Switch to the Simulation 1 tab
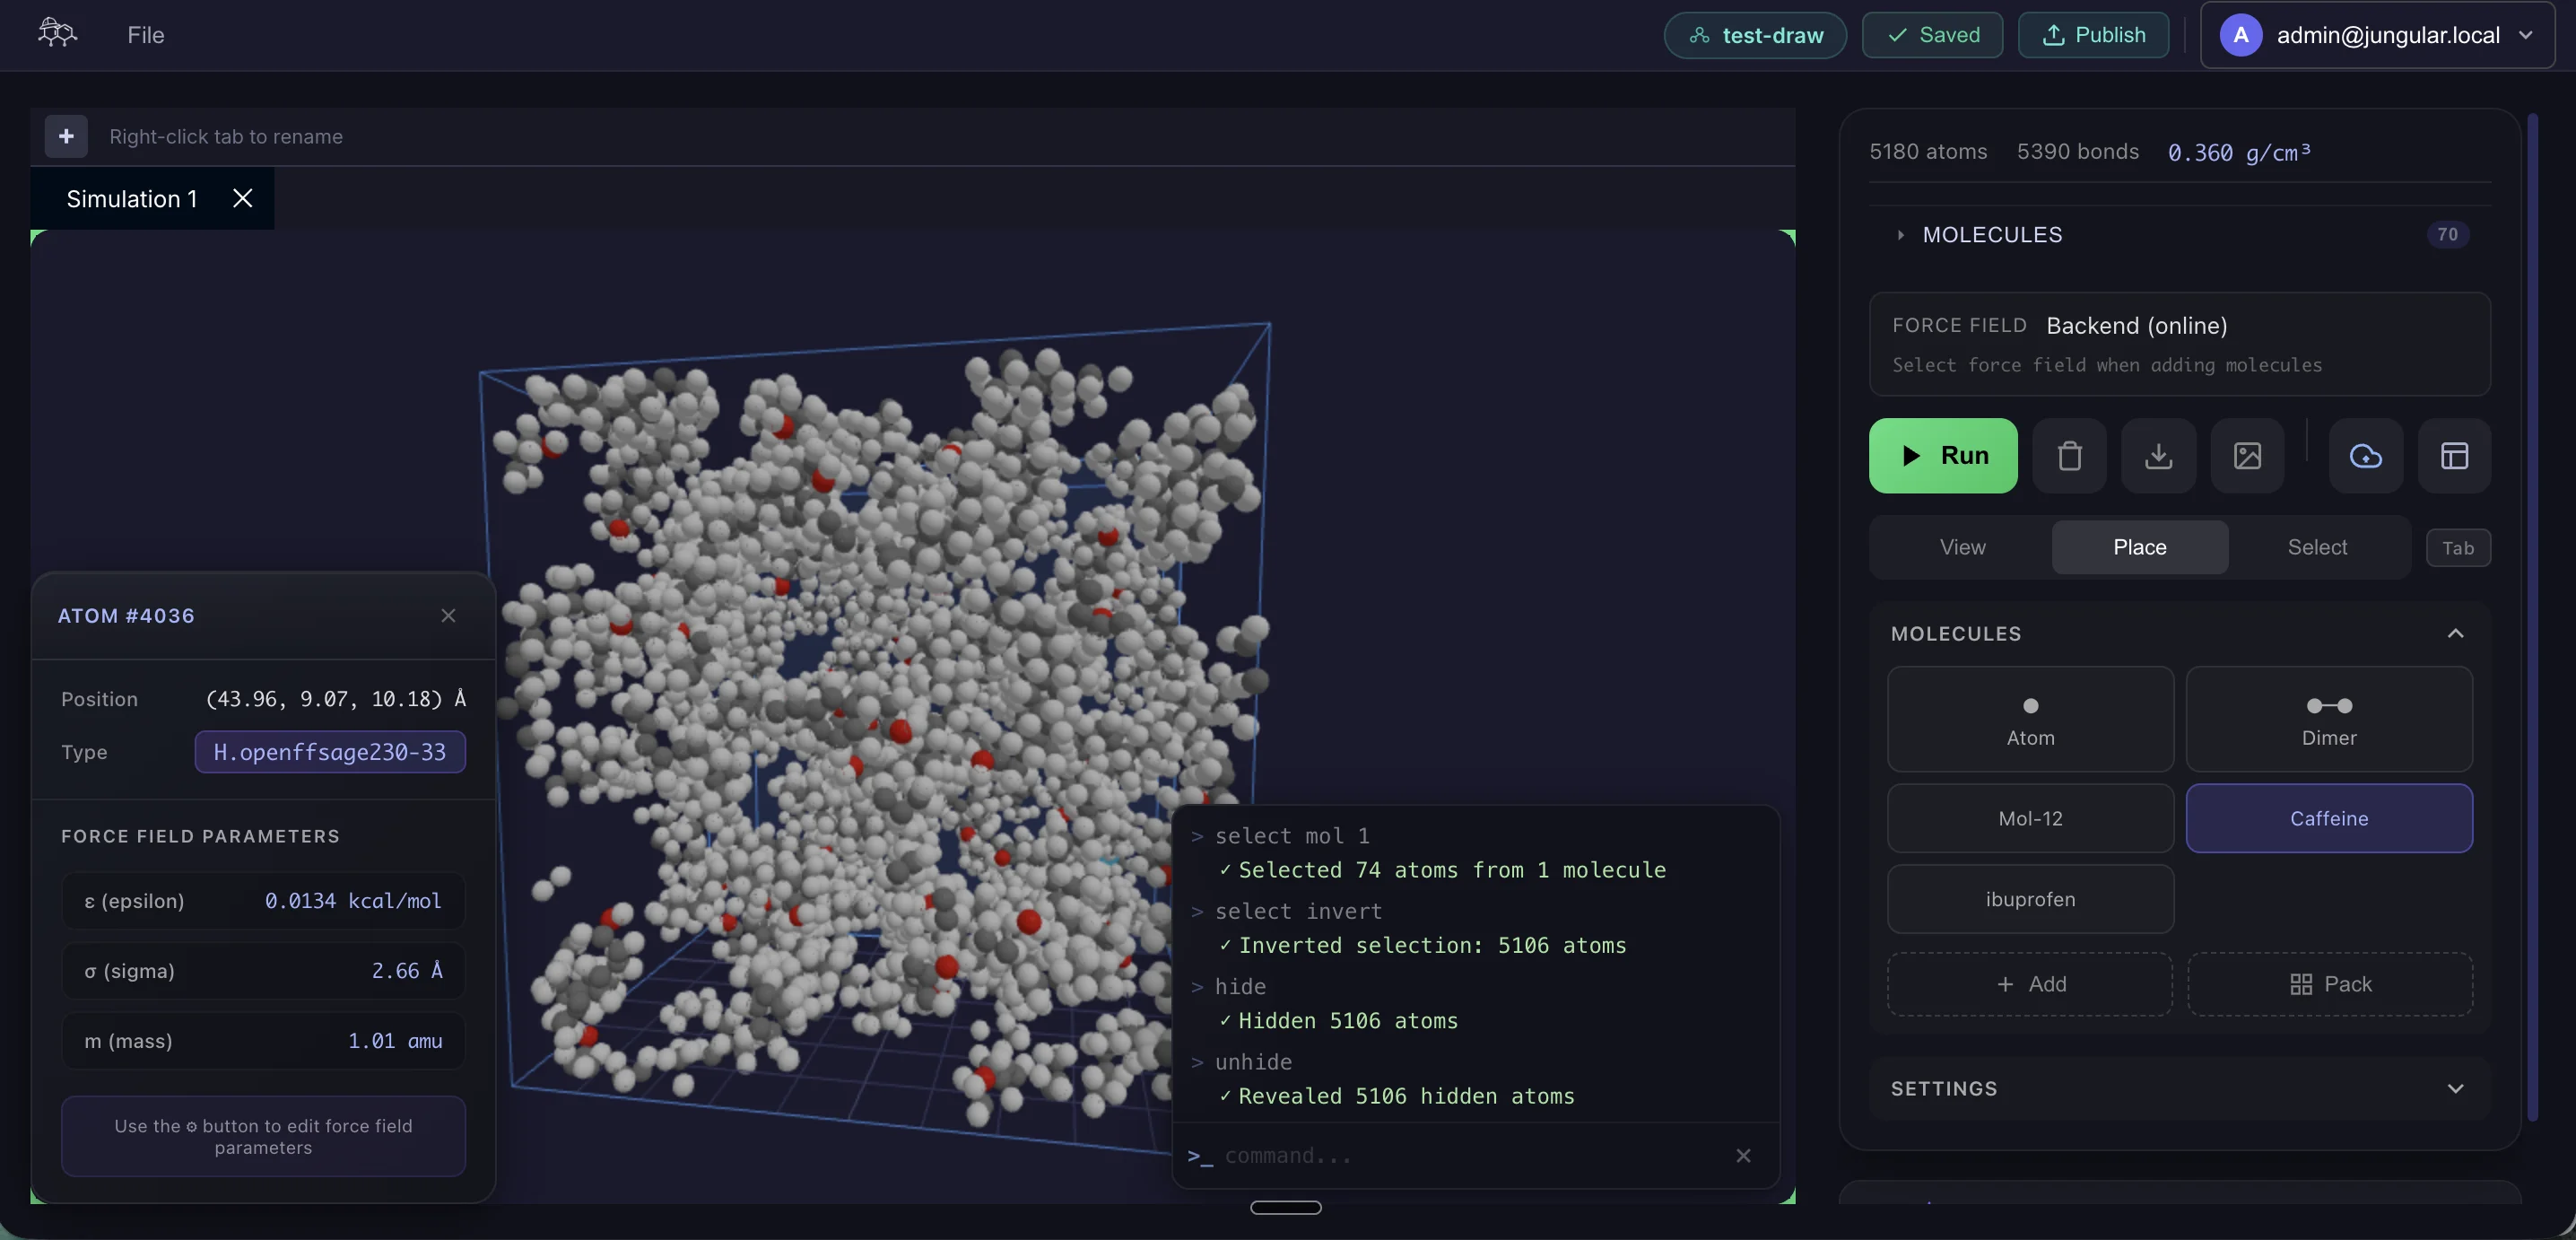Viewport: 2576px width, 1240px height. click(131, 198)
